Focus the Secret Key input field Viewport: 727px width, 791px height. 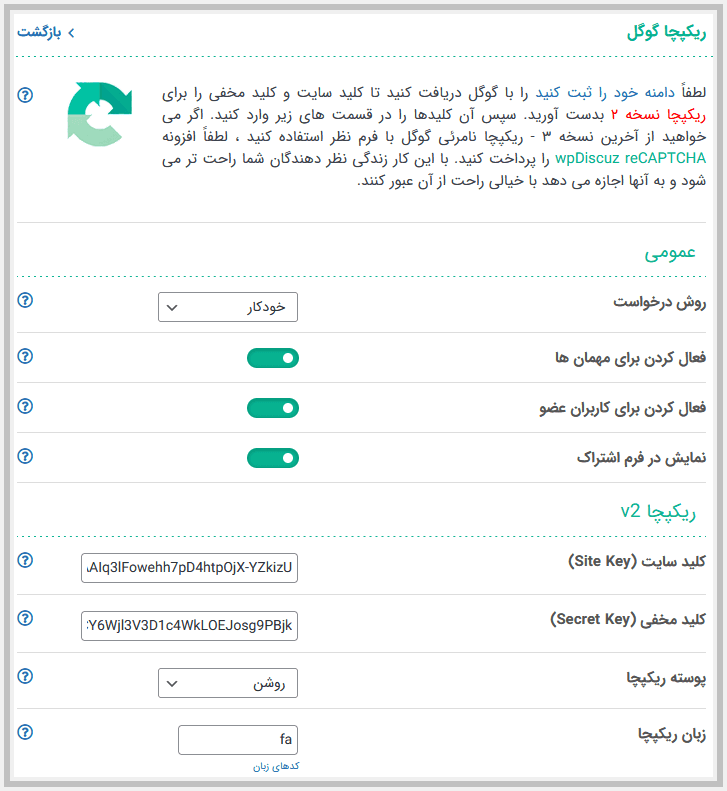tap(189, 626)
